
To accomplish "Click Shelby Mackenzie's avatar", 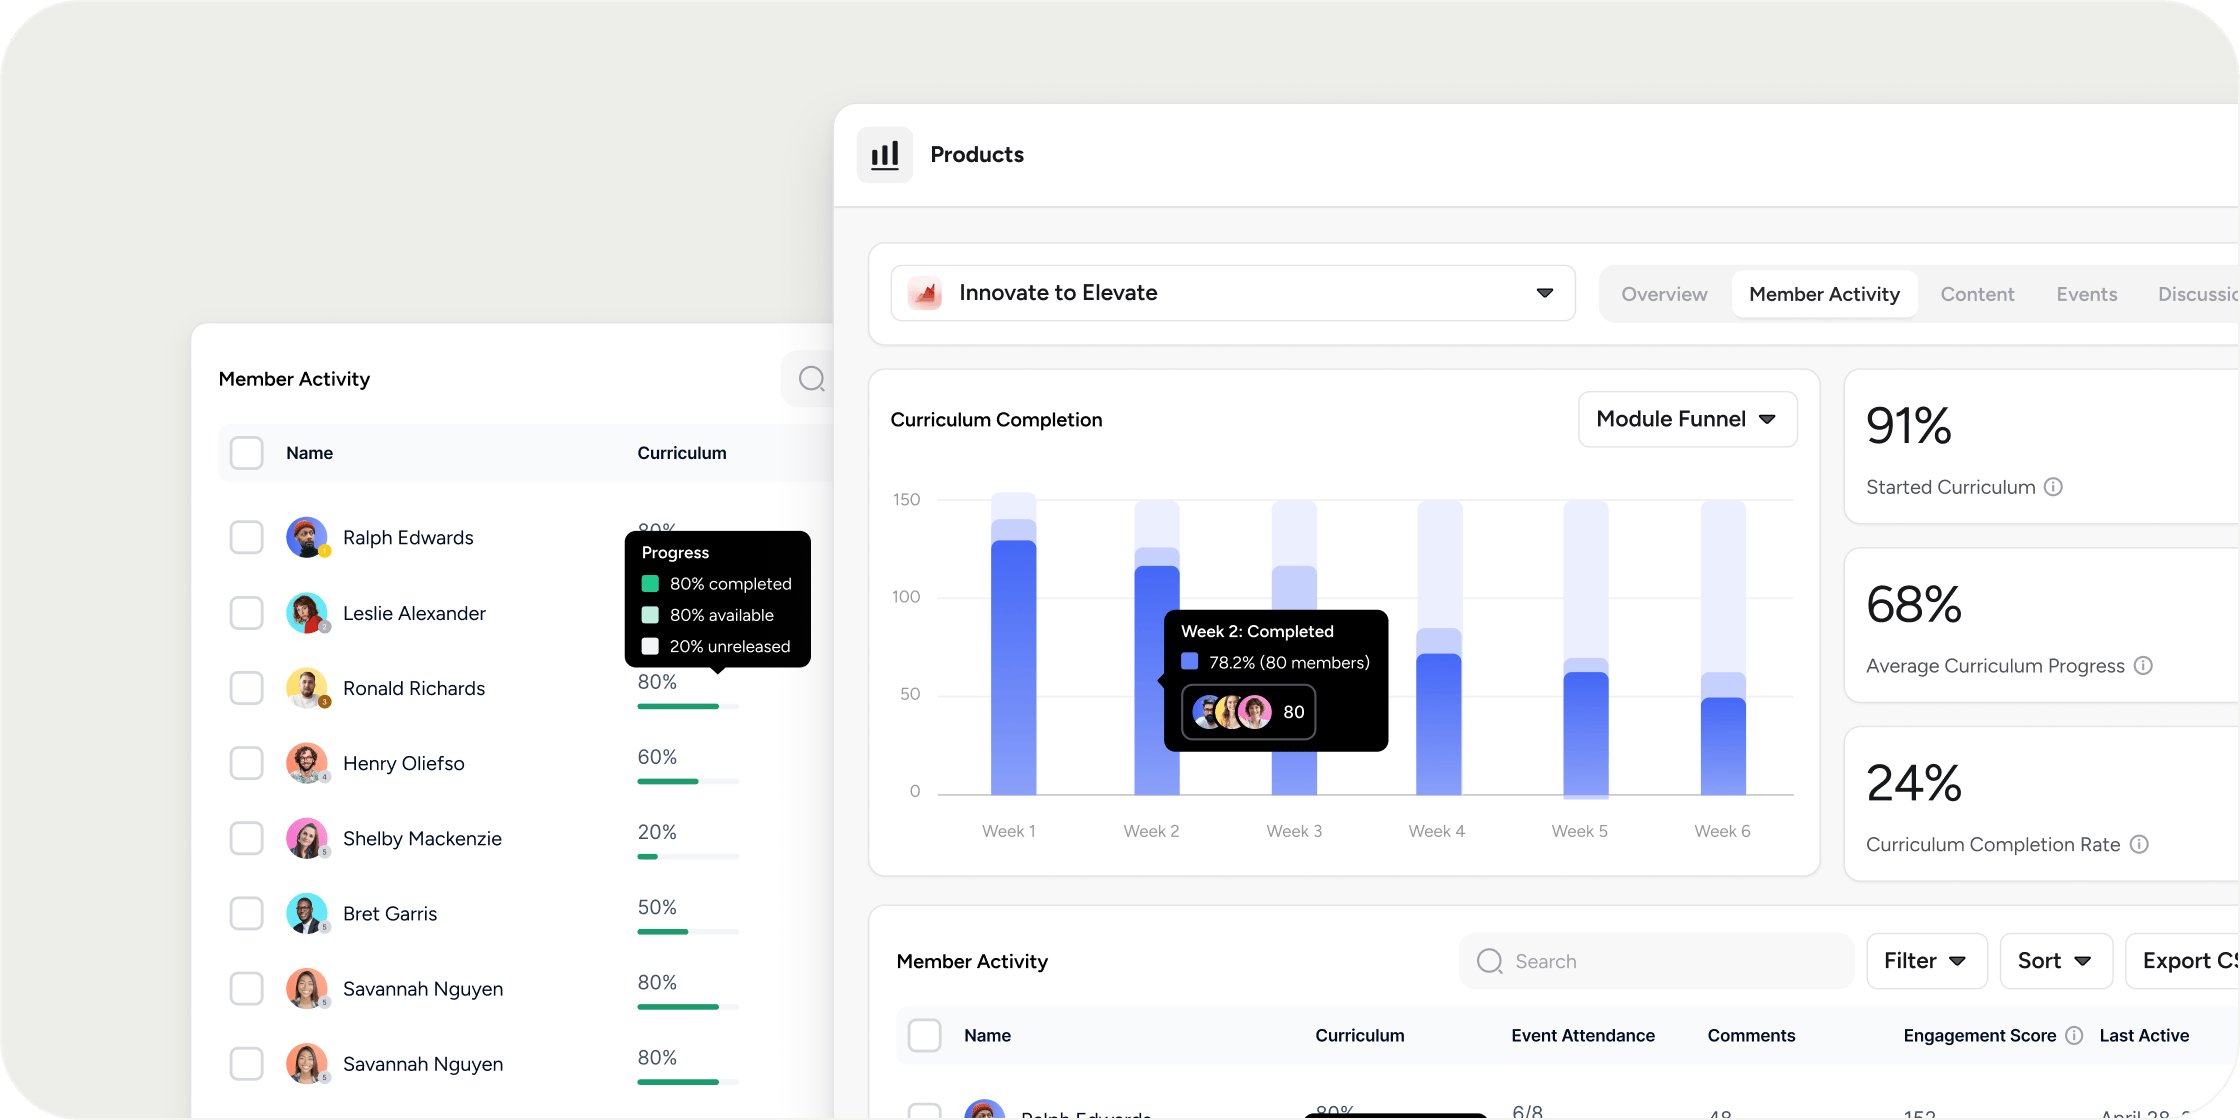I will tap(307, 838).
